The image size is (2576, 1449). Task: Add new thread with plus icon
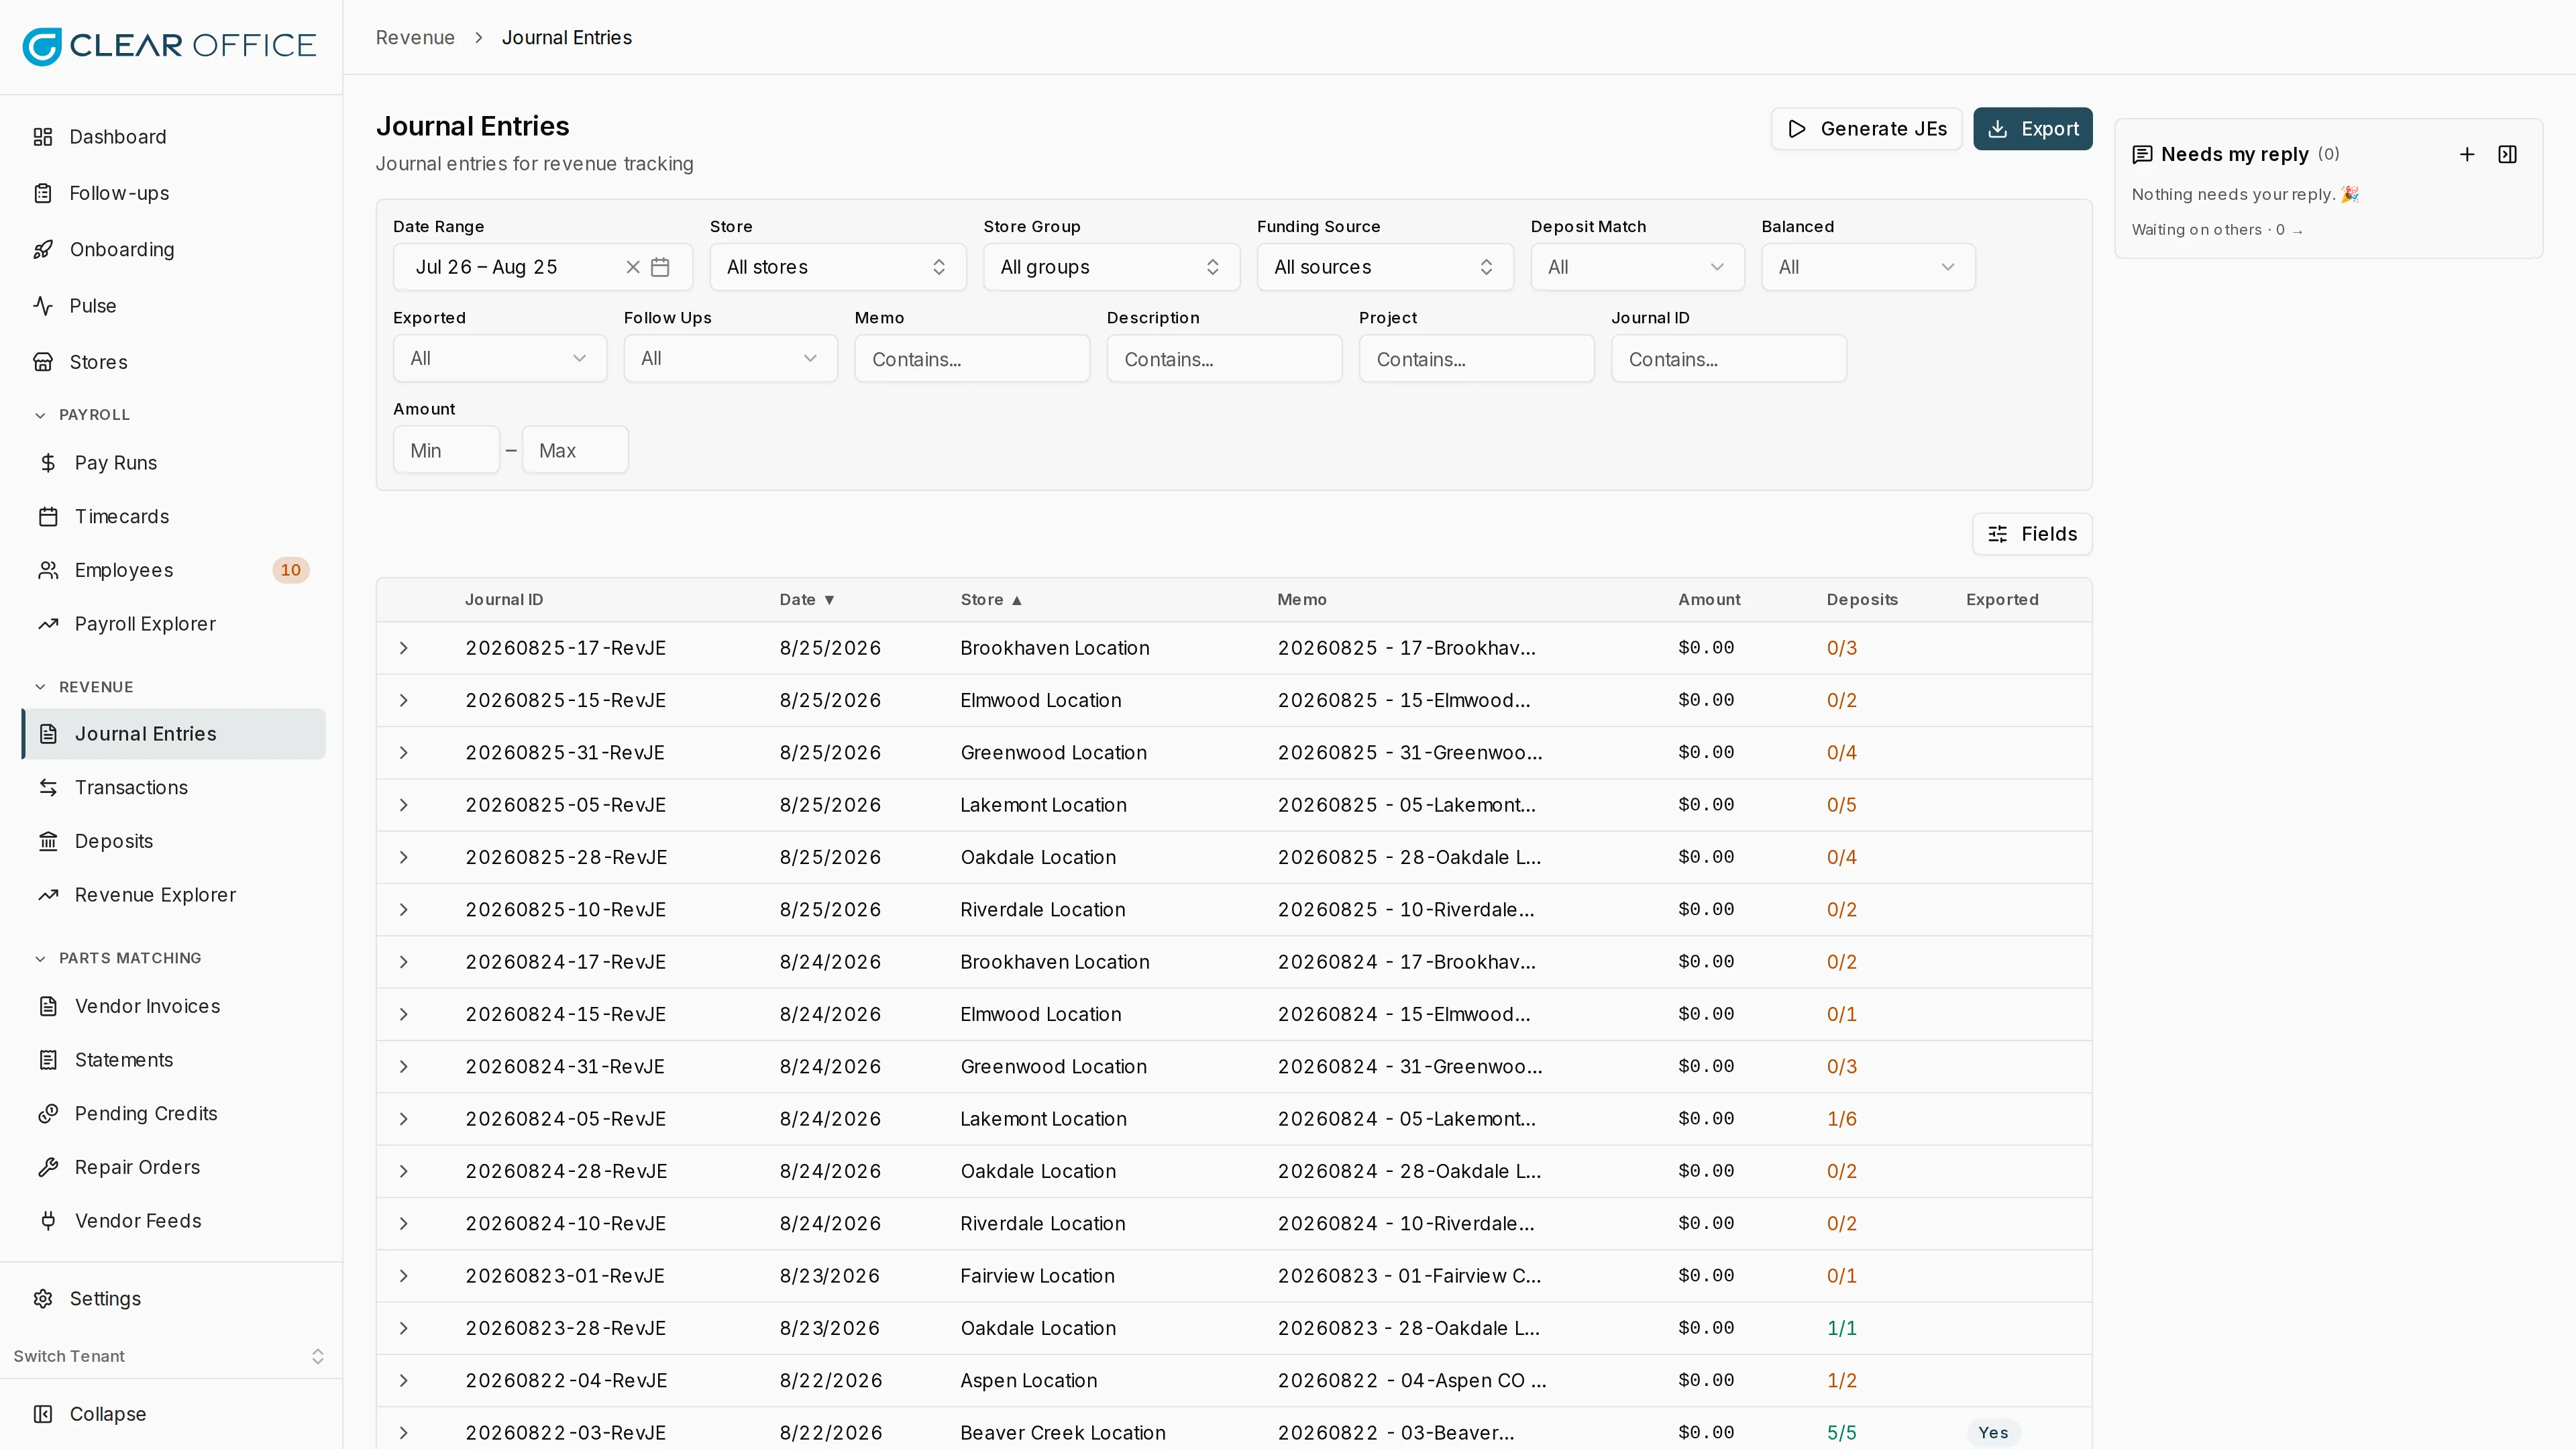coord(2467,154)
